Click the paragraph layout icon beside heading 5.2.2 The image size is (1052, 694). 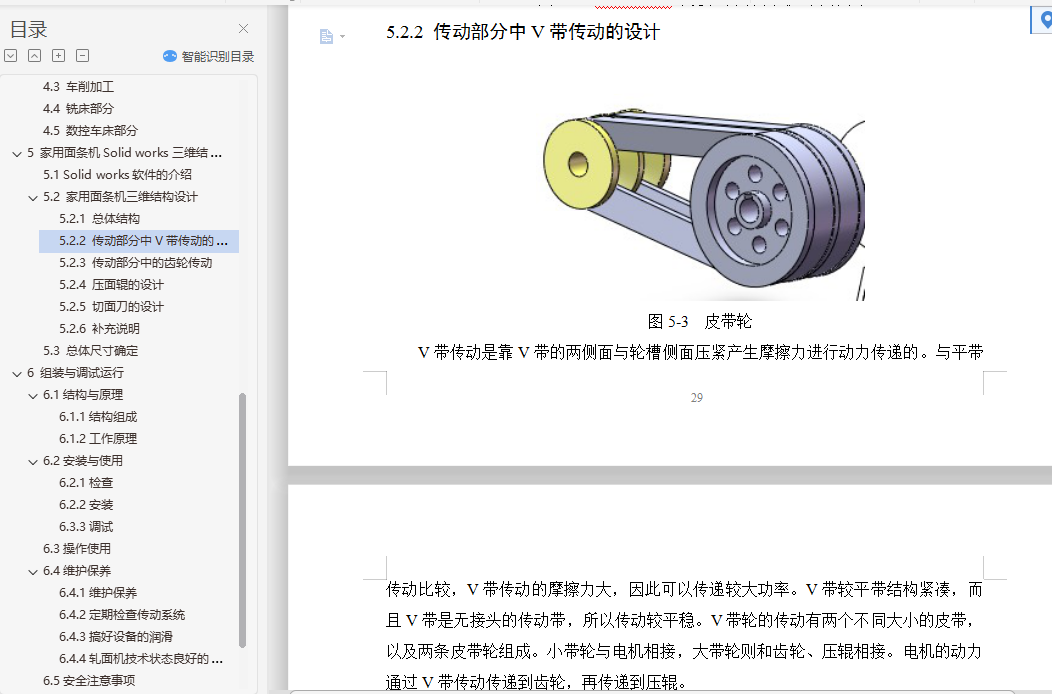(x=326, y=36)
